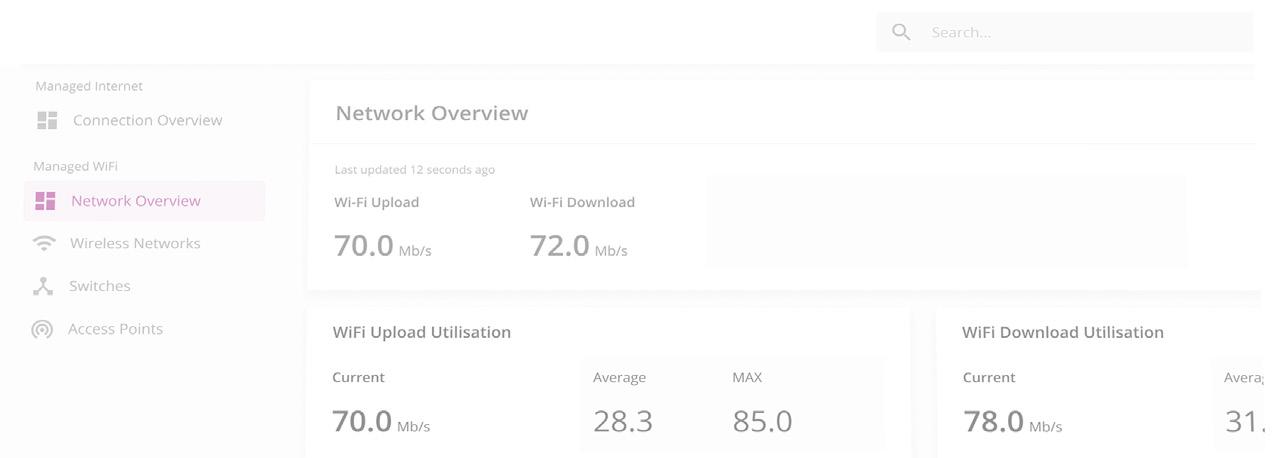This screenshot has height=458, width=1275.
Task: Click the magnifying glass search icon
Action: (x=901, y=32)
